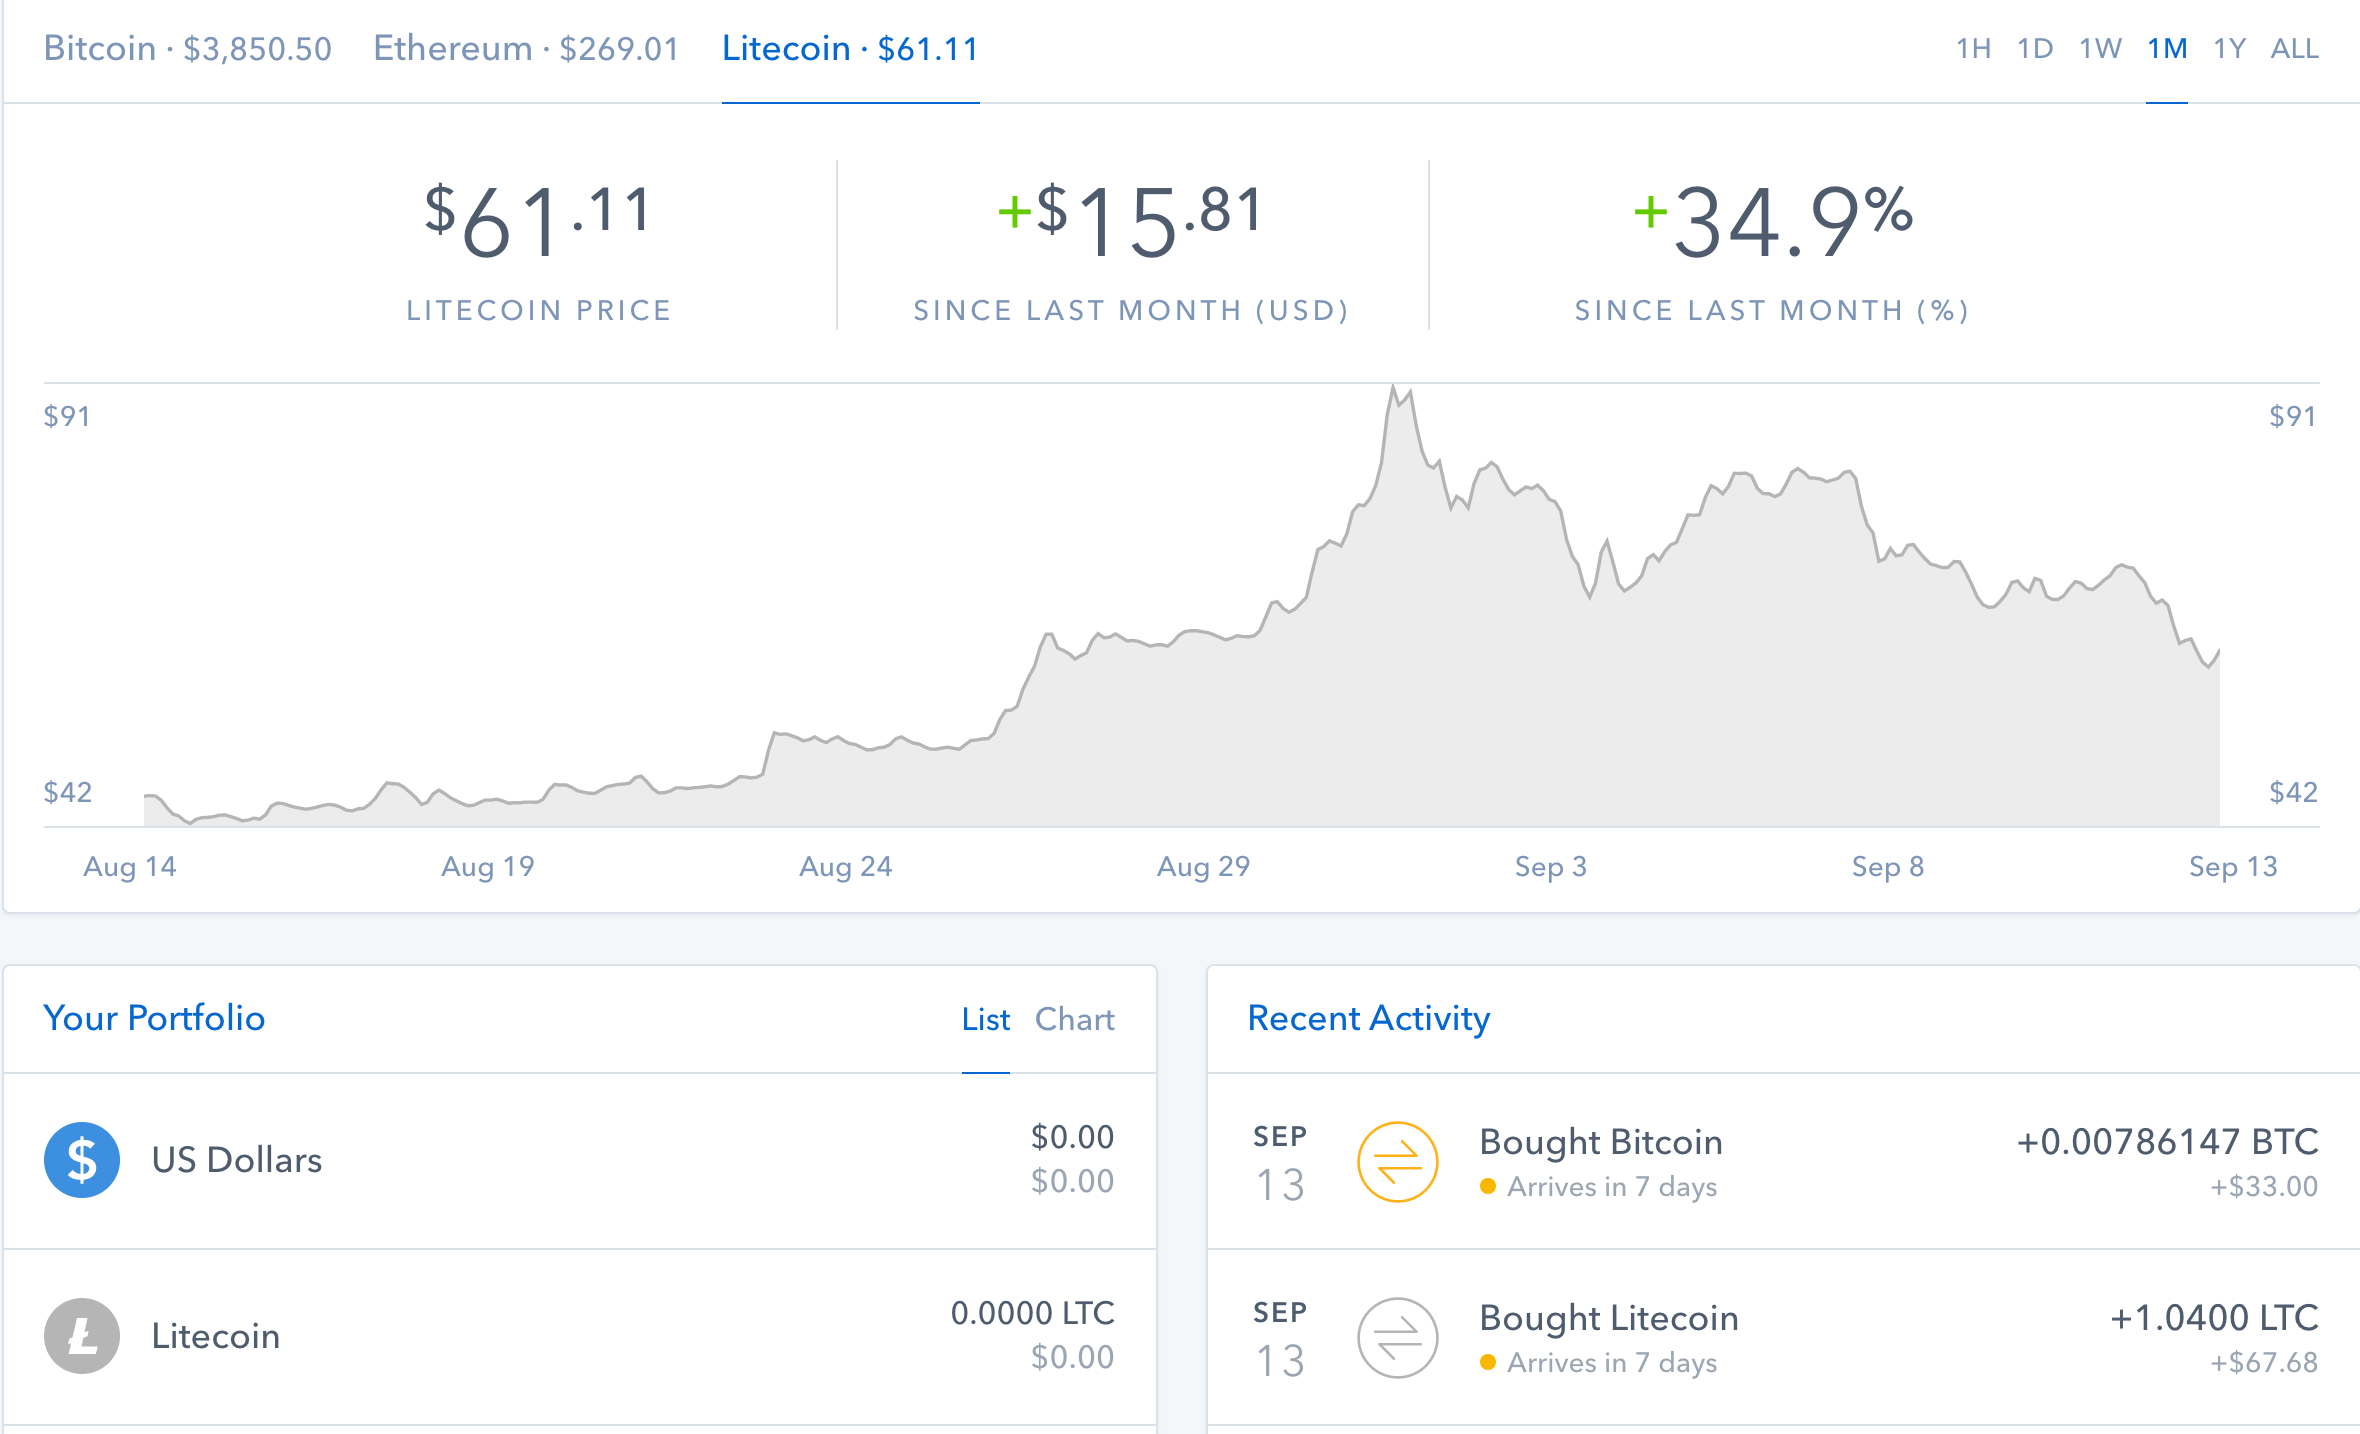Set chart range to 1W
The height and width of the screenshot is (1434, 2360).
coord(2100,48)
